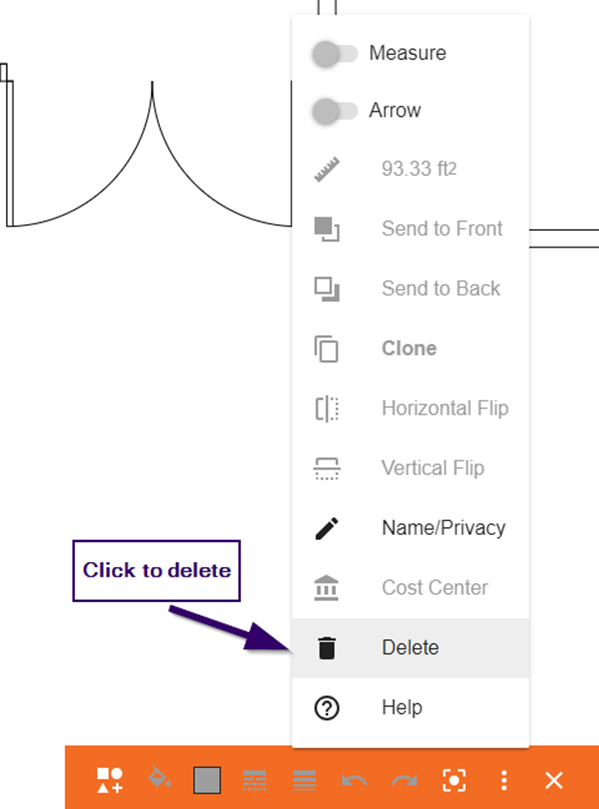Open the gray fill color swatch
The height and width of the screenshot is (809, 599).
point(207,780)
